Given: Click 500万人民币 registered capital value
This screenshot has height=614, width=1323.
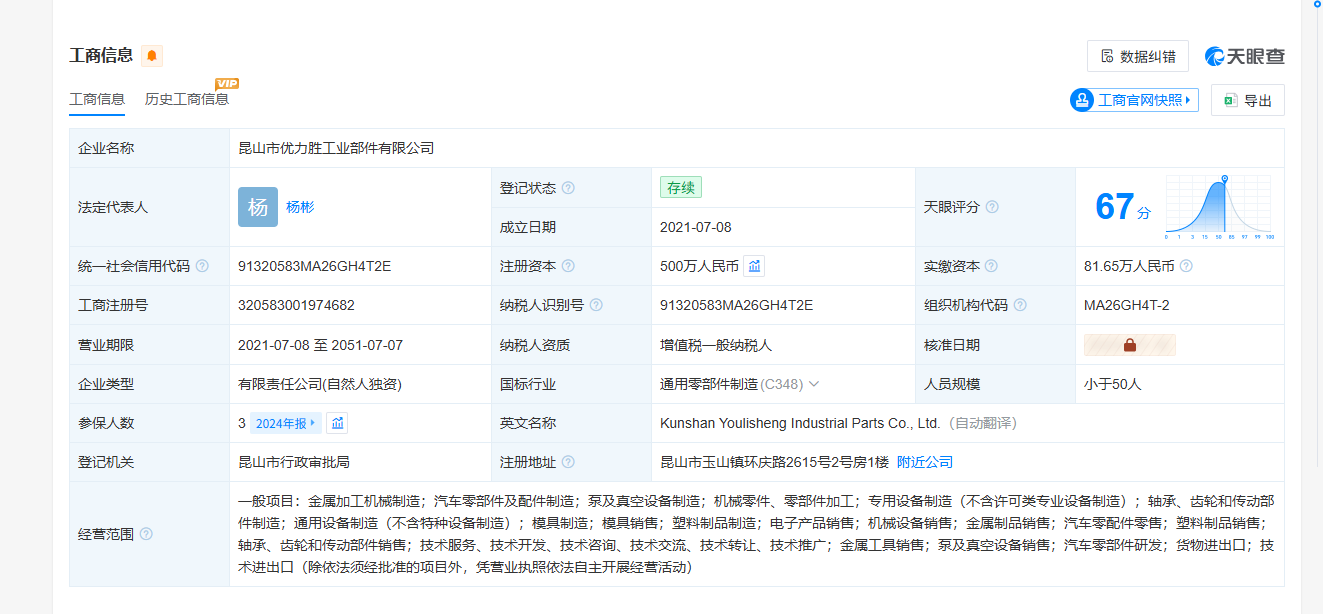Looking at the screenshot, I should coord(699,266).
